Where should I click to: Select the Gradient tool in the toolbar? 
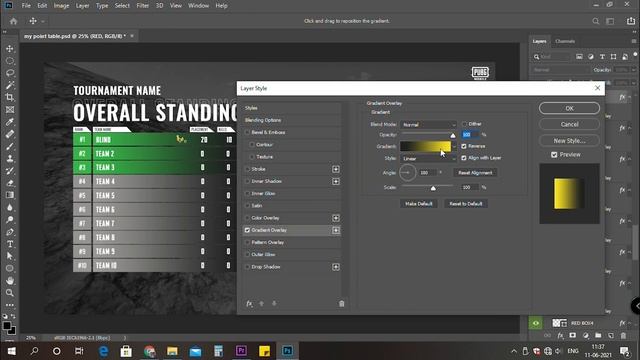(x=10, y=195)
